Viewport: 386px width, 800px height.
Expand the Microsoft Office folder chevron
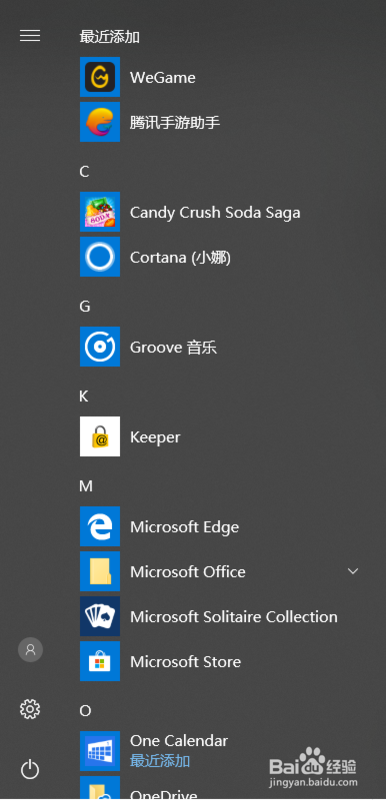click(x=353, y=571)
